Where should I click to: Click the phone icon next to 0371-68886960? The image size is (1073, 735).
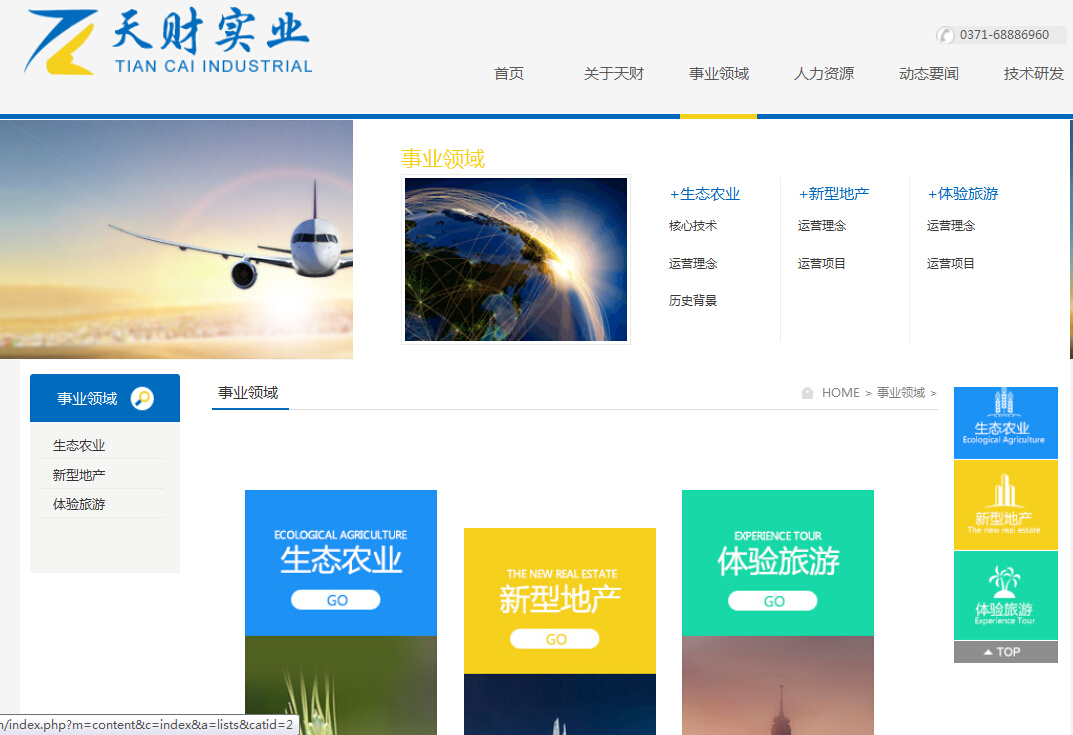coord(945,35)
